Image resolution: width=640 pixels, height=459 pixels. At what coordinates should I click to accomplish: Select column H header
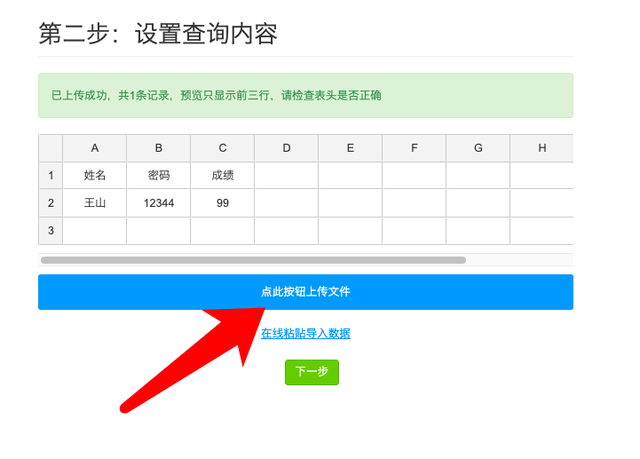click(x=541, y=148)
